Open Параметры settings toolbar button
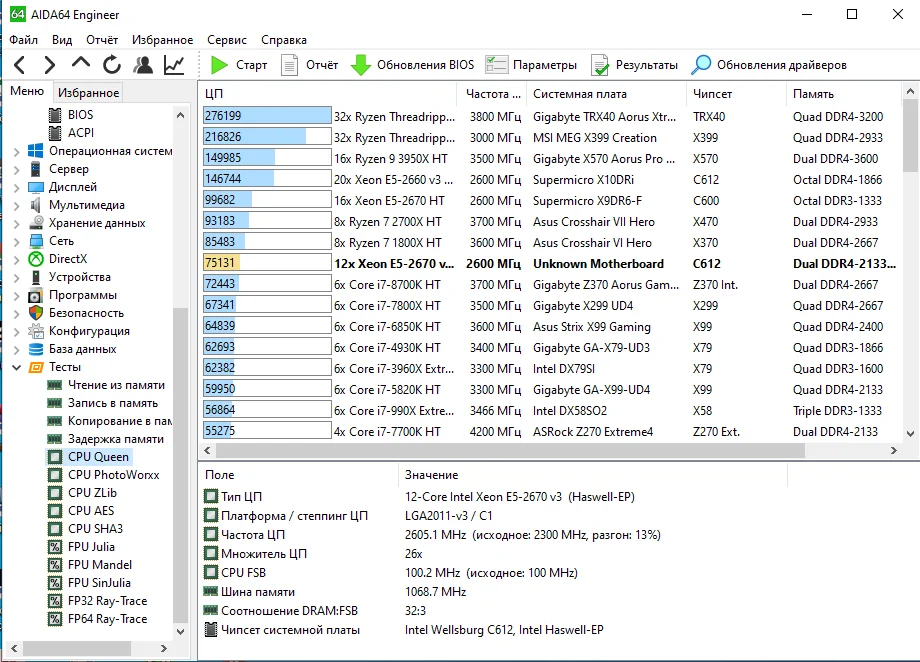Viewport: 920px width, 662px height. pyautogui.click(x=531, y=65)
